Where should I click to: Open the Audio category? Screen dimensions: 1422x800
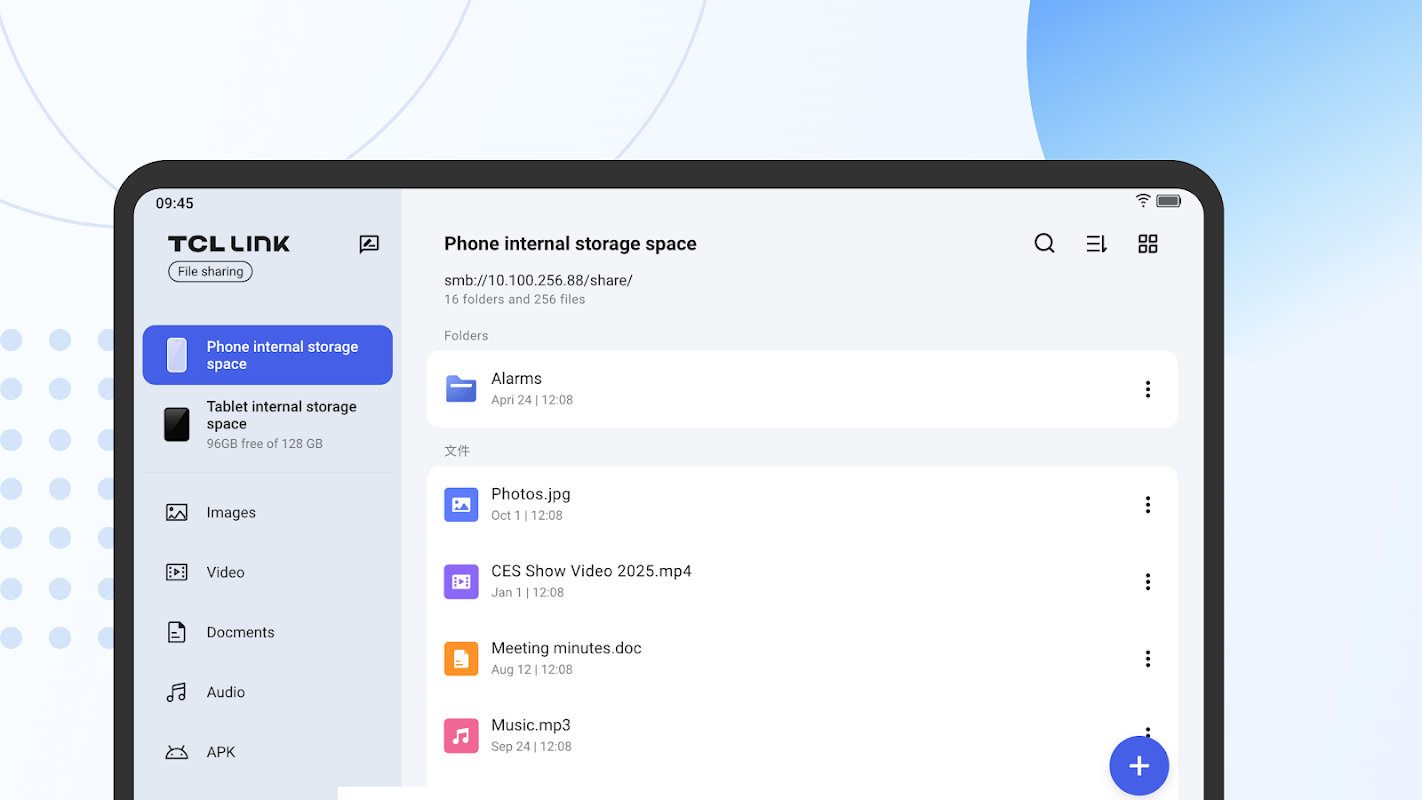268,693
